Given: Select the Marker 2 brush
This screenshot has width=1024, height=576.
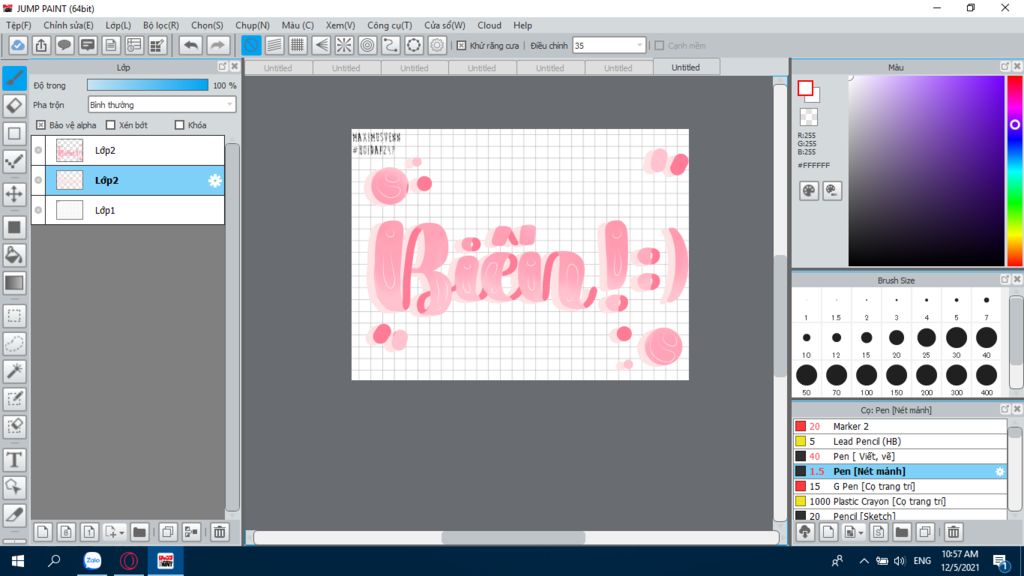Looking at the screenshot, I should pos(900,426).
